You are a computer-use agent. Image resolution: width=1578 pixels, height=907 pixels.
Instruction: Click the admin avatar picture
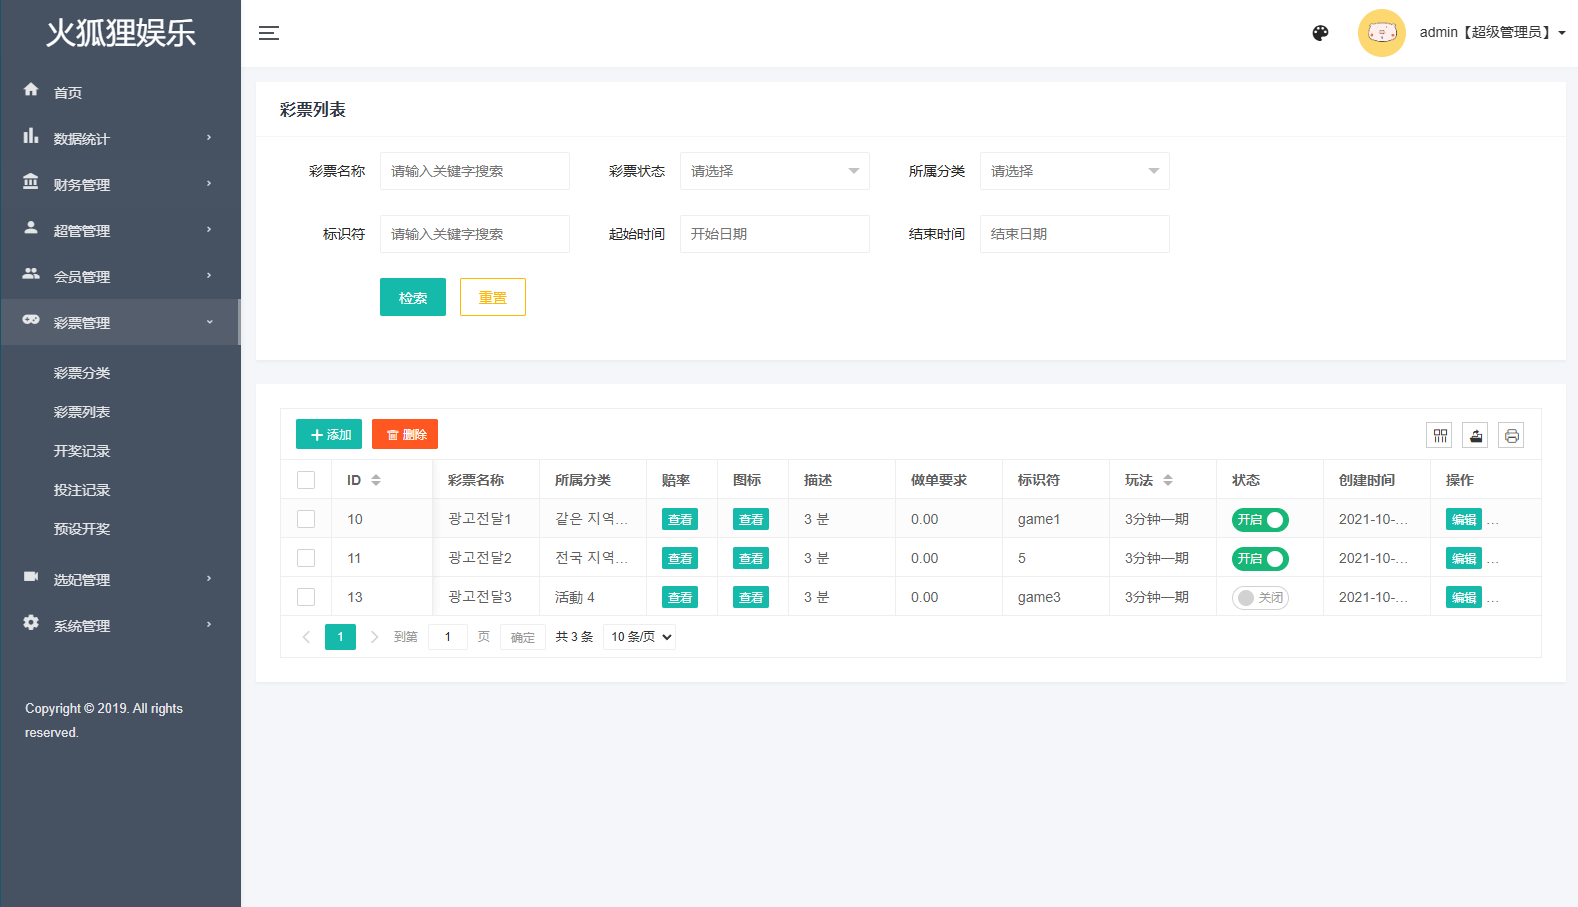[x=1382, y=33]
